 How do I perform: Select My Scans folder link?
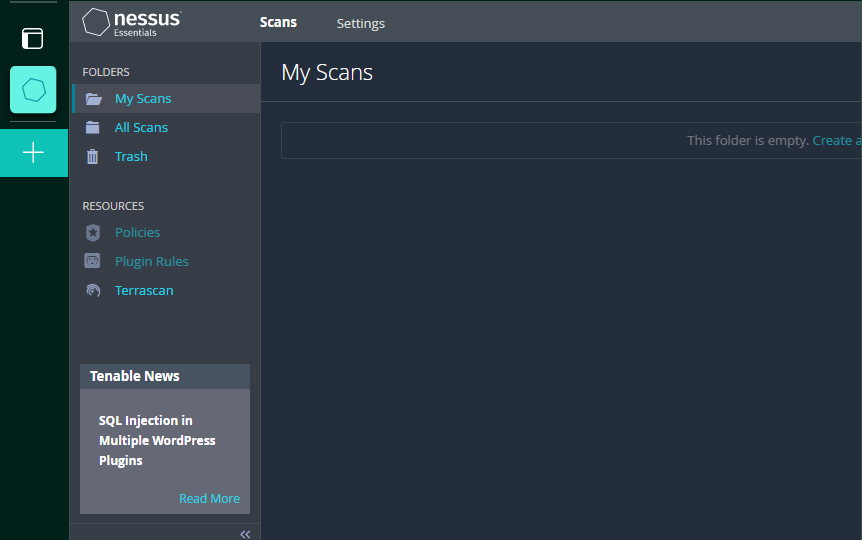click(143, 98)
